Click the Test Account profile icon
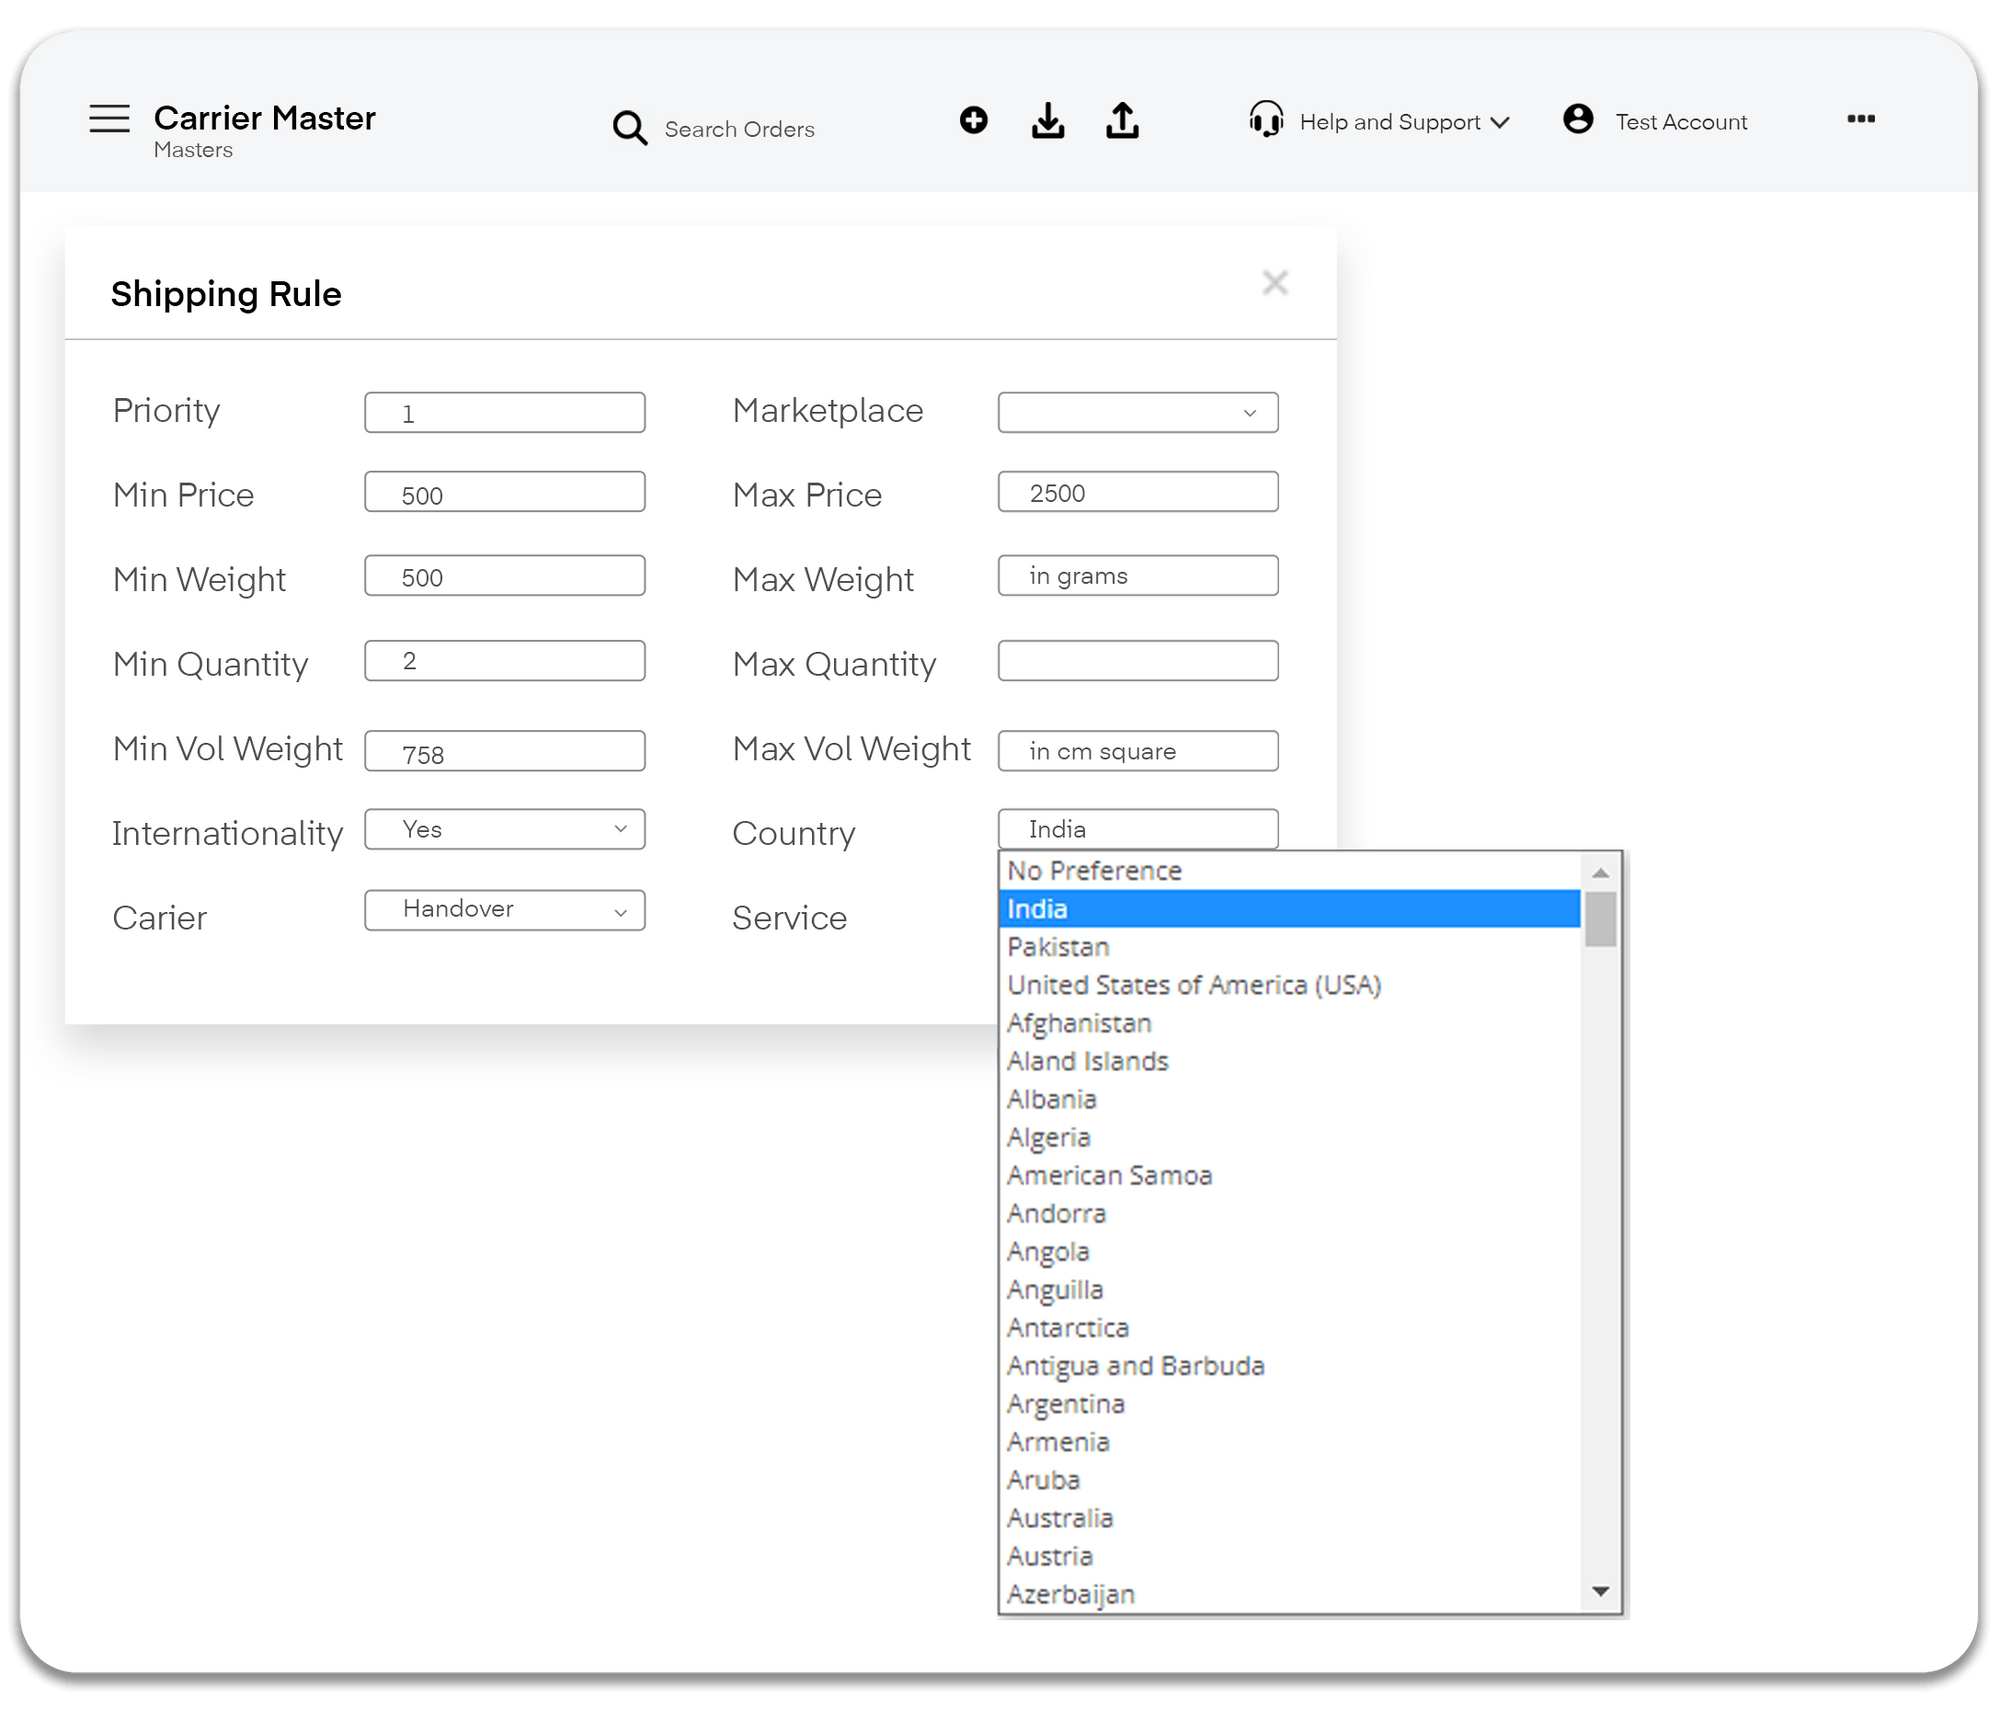The image size is (2000, 1734). pos(1578,119)
